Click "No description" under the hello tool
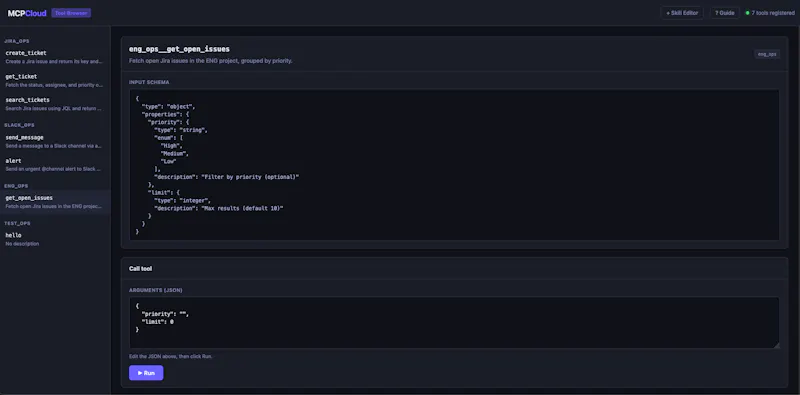Image resolution: width=800 pixels, height=395 pixels. pos(22,244)
